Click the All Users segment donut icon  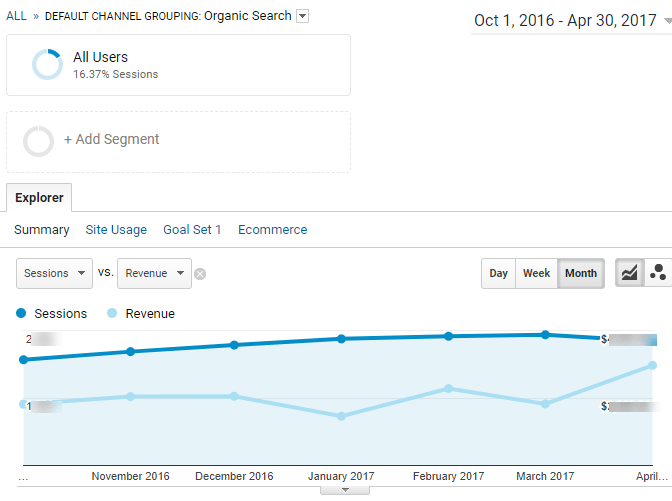(47, 64)
